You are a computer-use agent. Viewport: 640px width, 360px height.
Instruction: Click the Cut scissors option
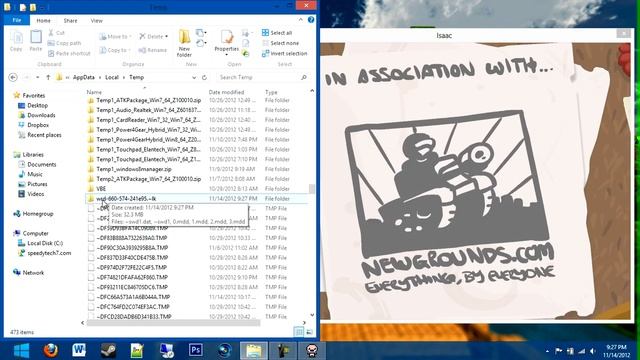pyautogui.click(x=56, y=33)
